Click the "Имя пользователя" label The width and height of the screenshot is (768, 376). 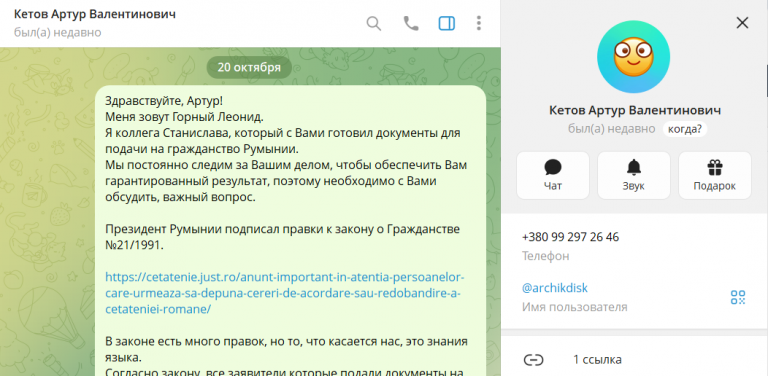575,307
